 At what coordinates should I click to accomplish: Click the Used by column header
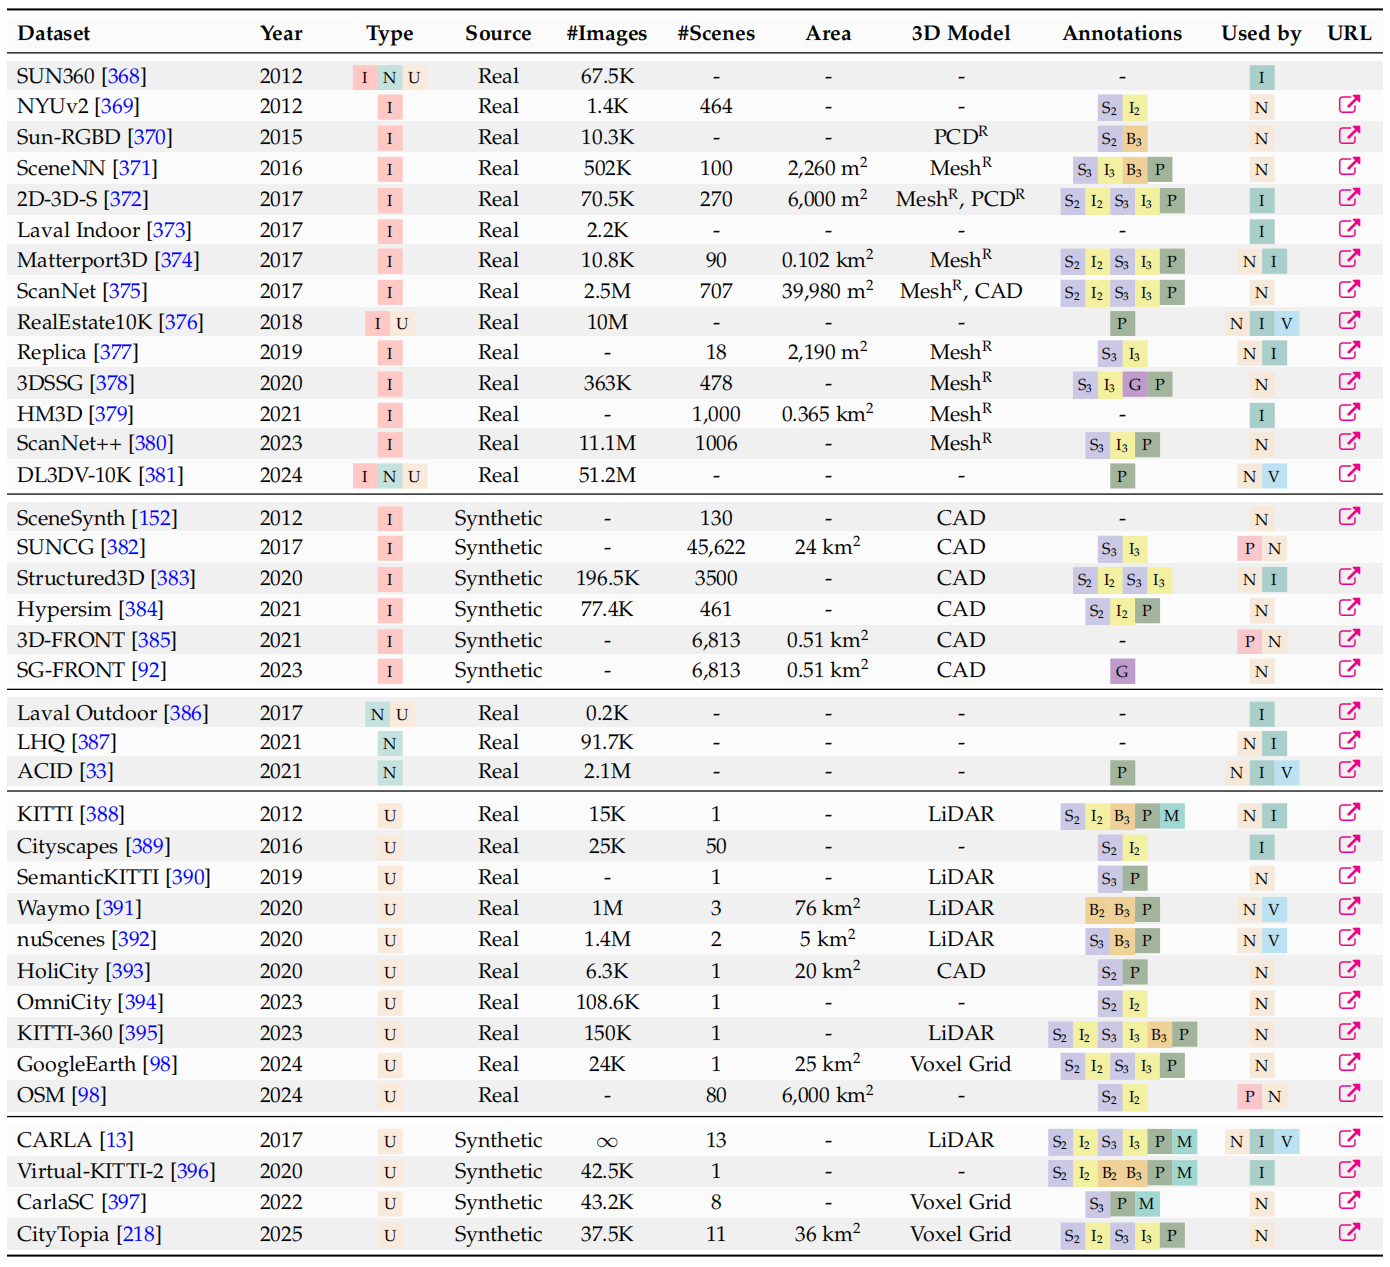1261,33
